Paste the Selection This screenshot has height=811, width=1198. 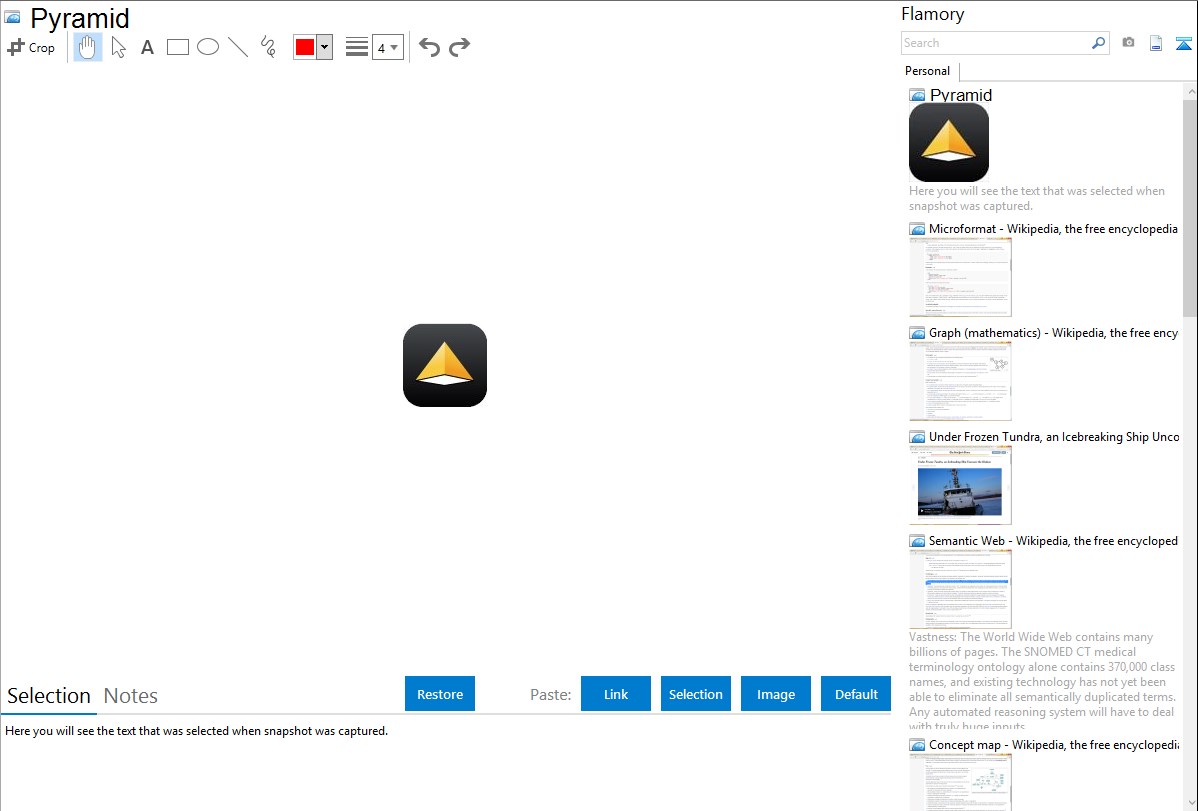click(696, 694)
